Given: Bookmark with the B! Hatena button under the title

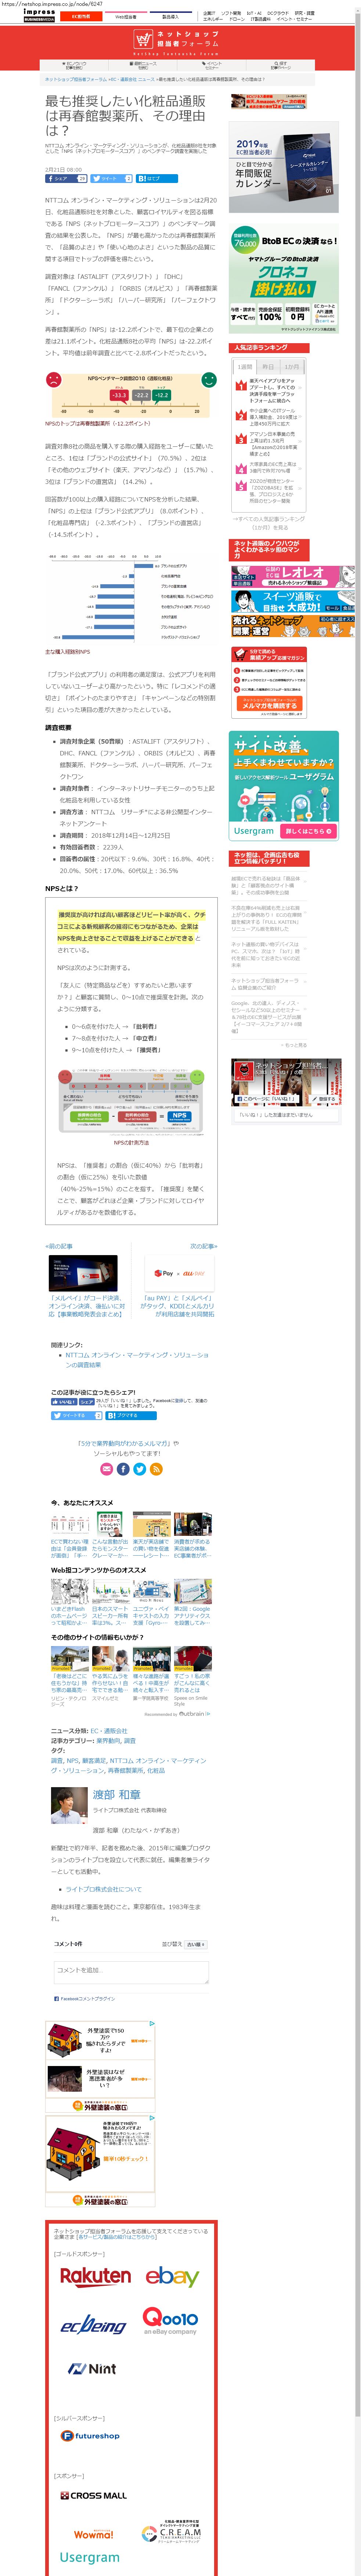Looking at the screenshot, I should (x=157, y=179).
